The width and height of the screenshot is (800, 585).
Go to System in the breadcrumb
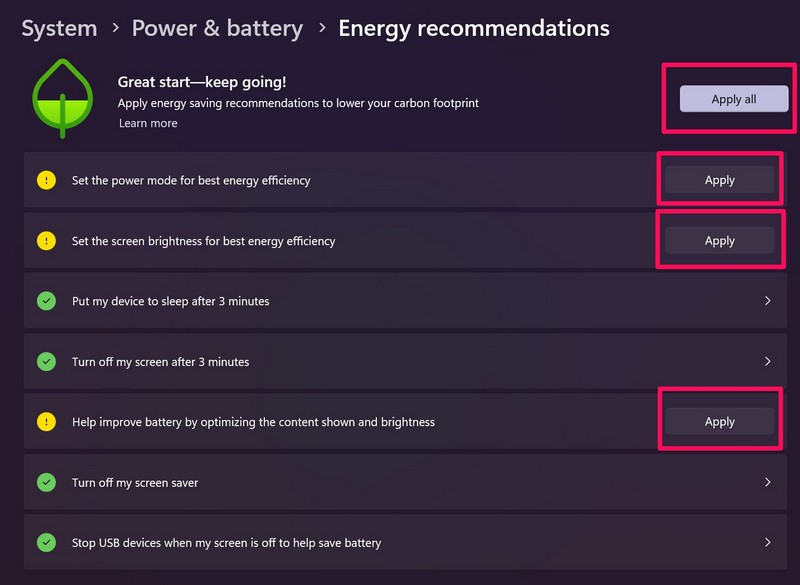[59, 28]
